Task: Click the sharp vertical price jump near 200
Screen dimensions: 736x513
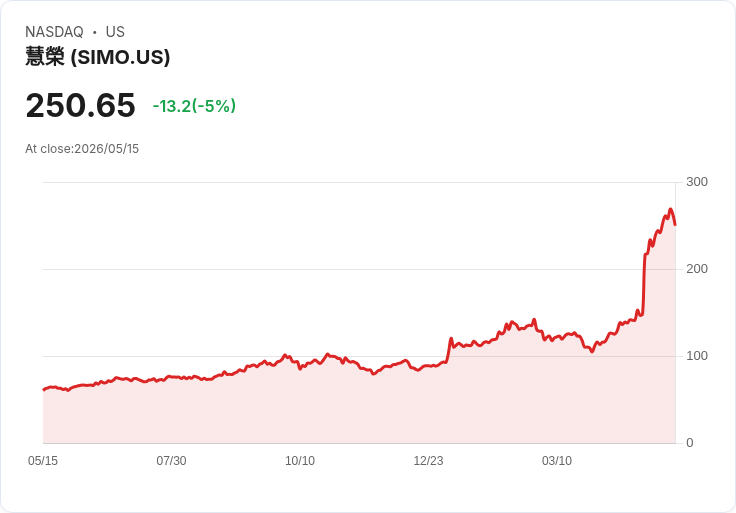Action: tap(644, 284)
